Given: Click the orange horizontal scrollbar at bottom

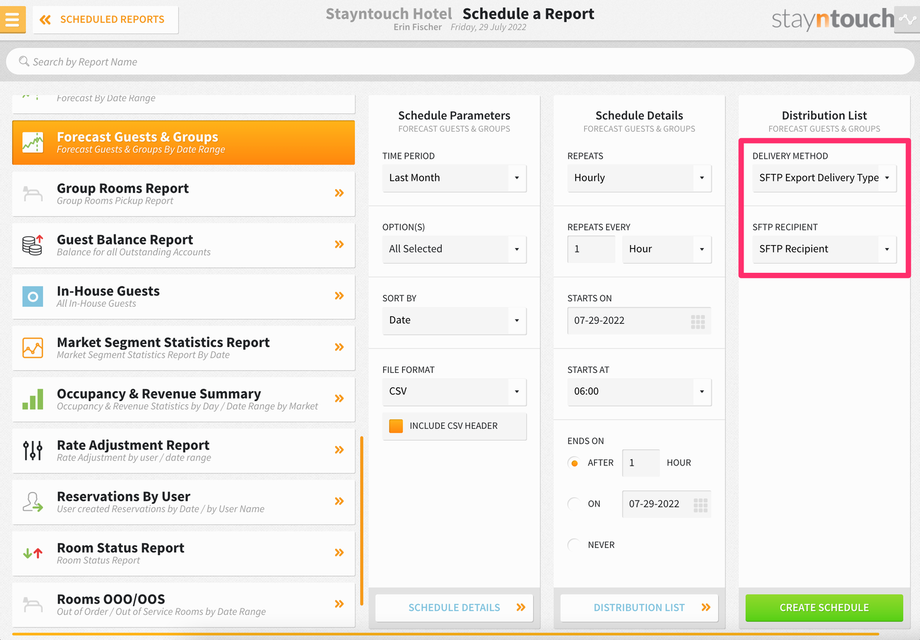Looking at the screenshot, I should point(446,634).
